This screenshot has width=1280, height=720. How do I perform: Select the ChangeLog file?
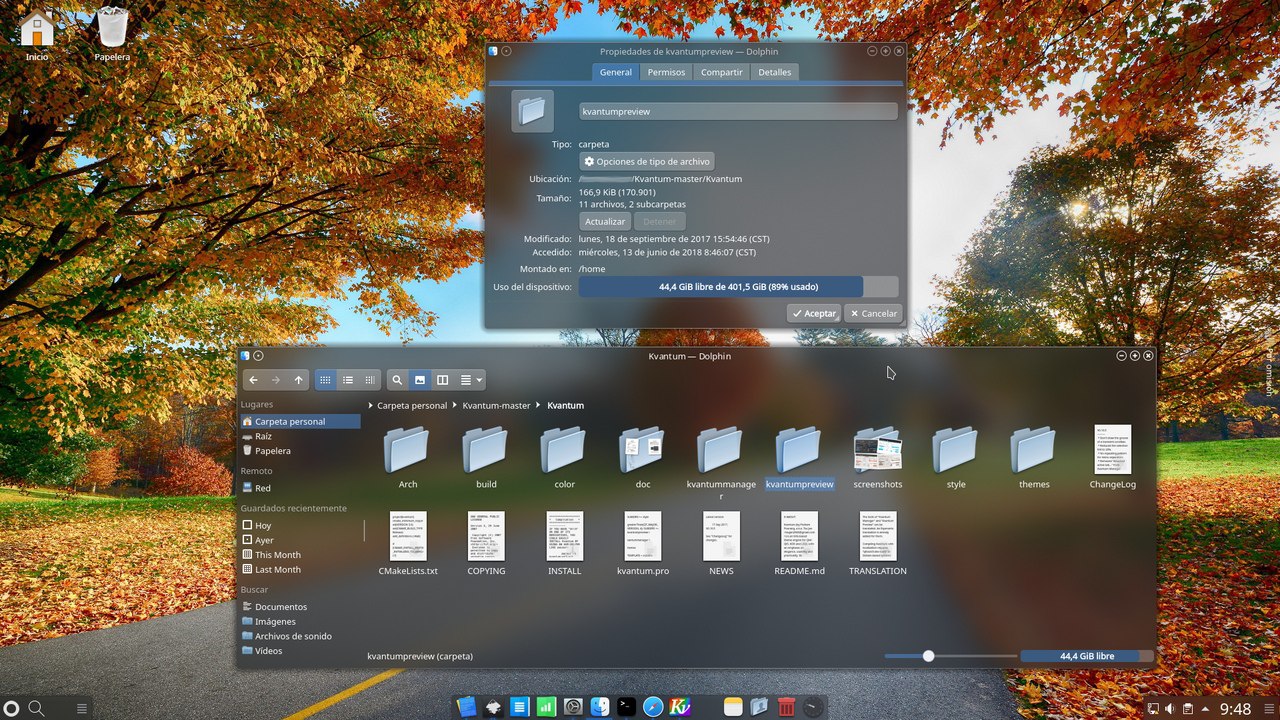pos(1112,458)
